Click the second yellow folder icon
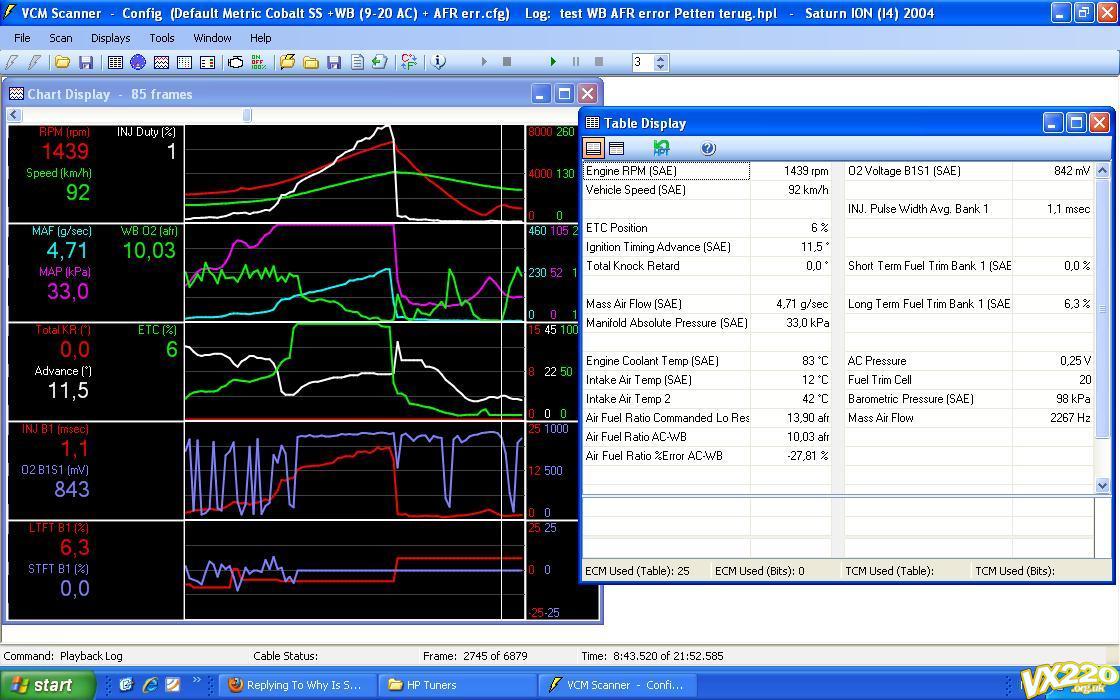The image size is (1120, 700). 311,62
